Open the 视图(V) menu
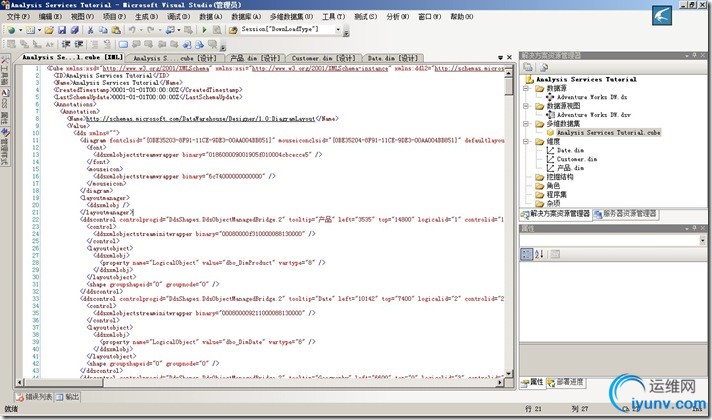Image resolution: width=712 pixels, height=420 pixels. click(82, 16)
